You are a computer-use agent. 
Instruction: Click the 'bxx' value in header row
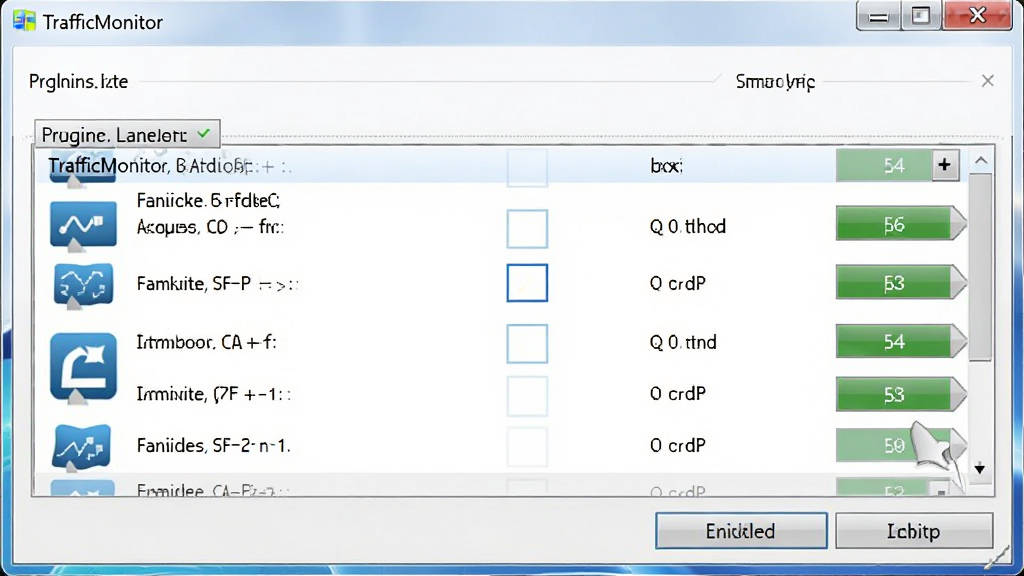pyautogui.click(x=666, y=166)
